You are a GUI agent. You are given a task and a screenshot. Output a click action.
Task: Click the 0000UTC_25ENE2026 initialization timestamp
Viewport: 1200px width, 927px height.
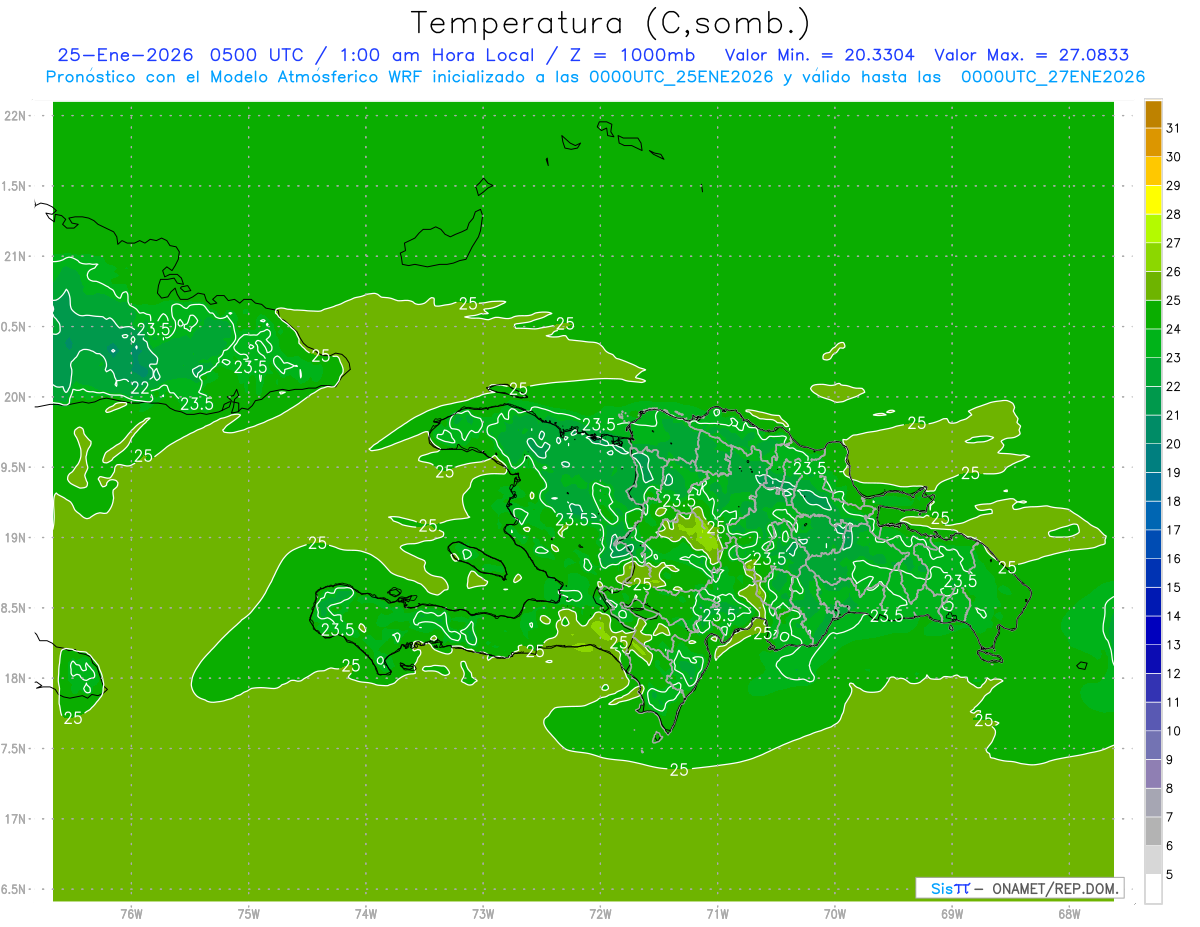[x=682, y=77]
